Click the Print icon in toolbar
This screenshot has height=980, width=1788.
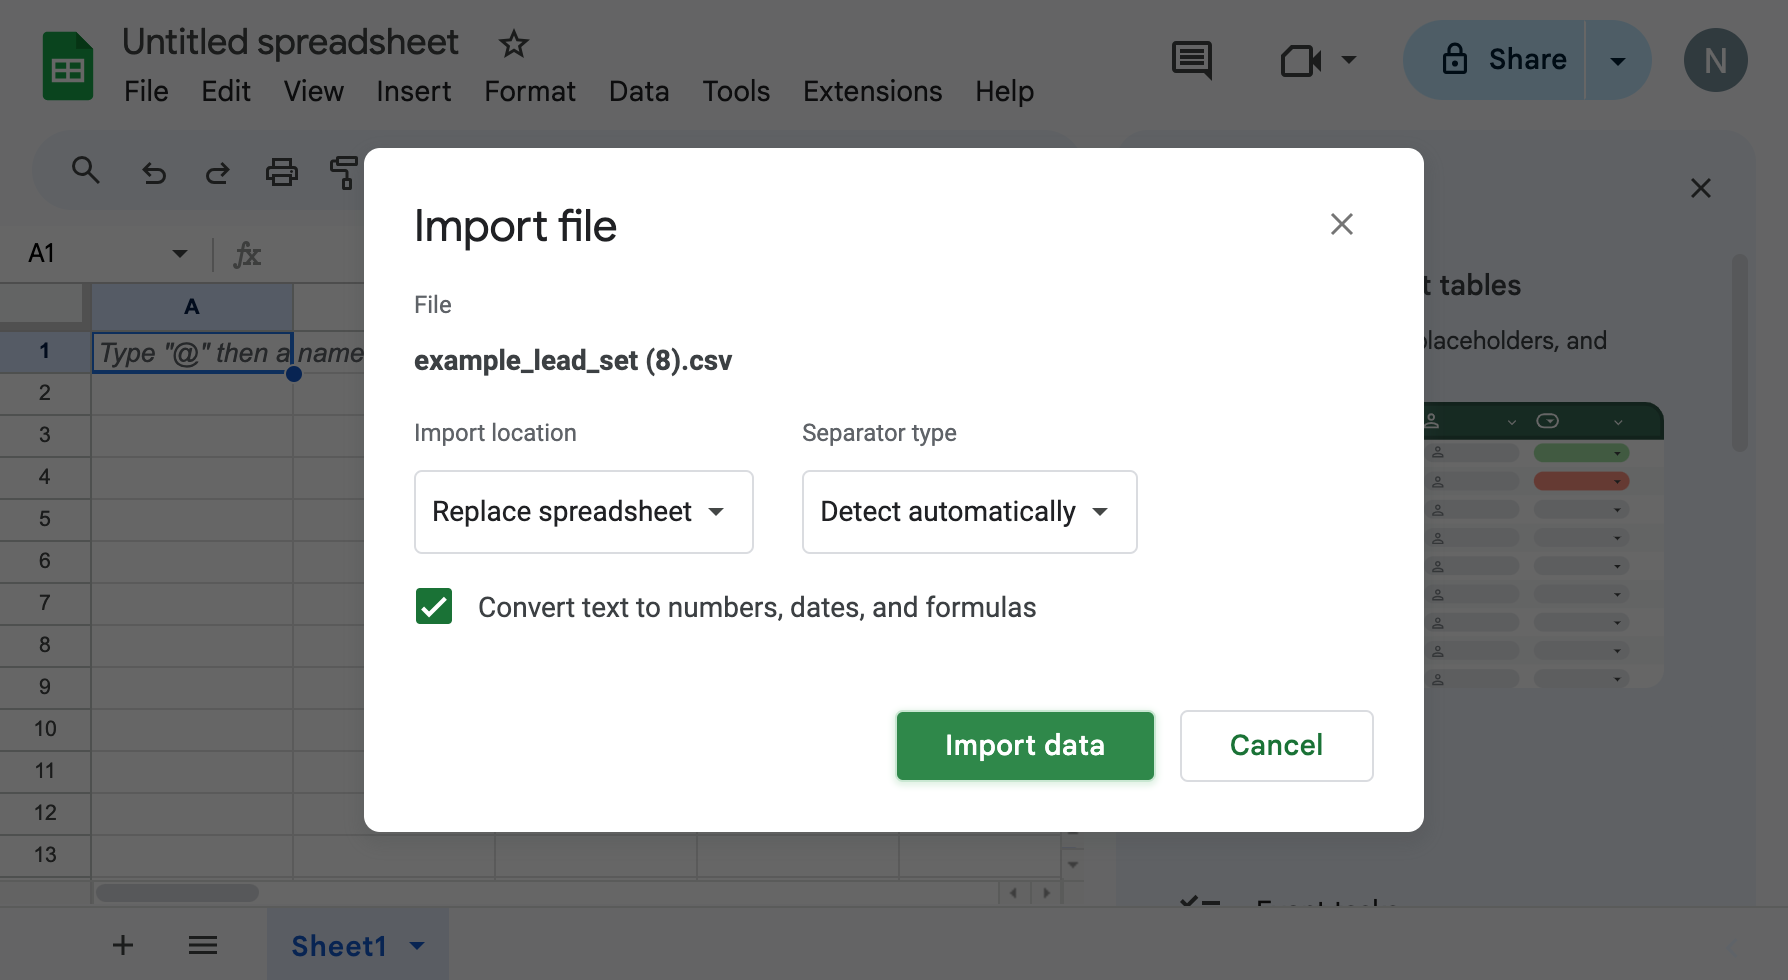[282, 172]
